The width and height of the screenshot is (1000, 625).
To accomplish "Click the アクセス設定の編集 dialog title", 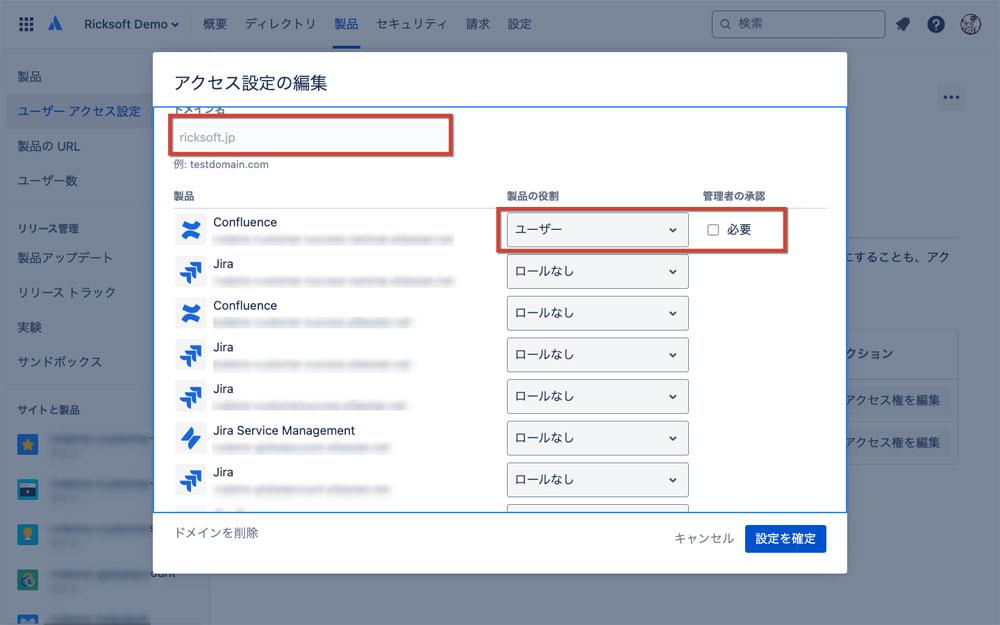I will coord(251,83).
